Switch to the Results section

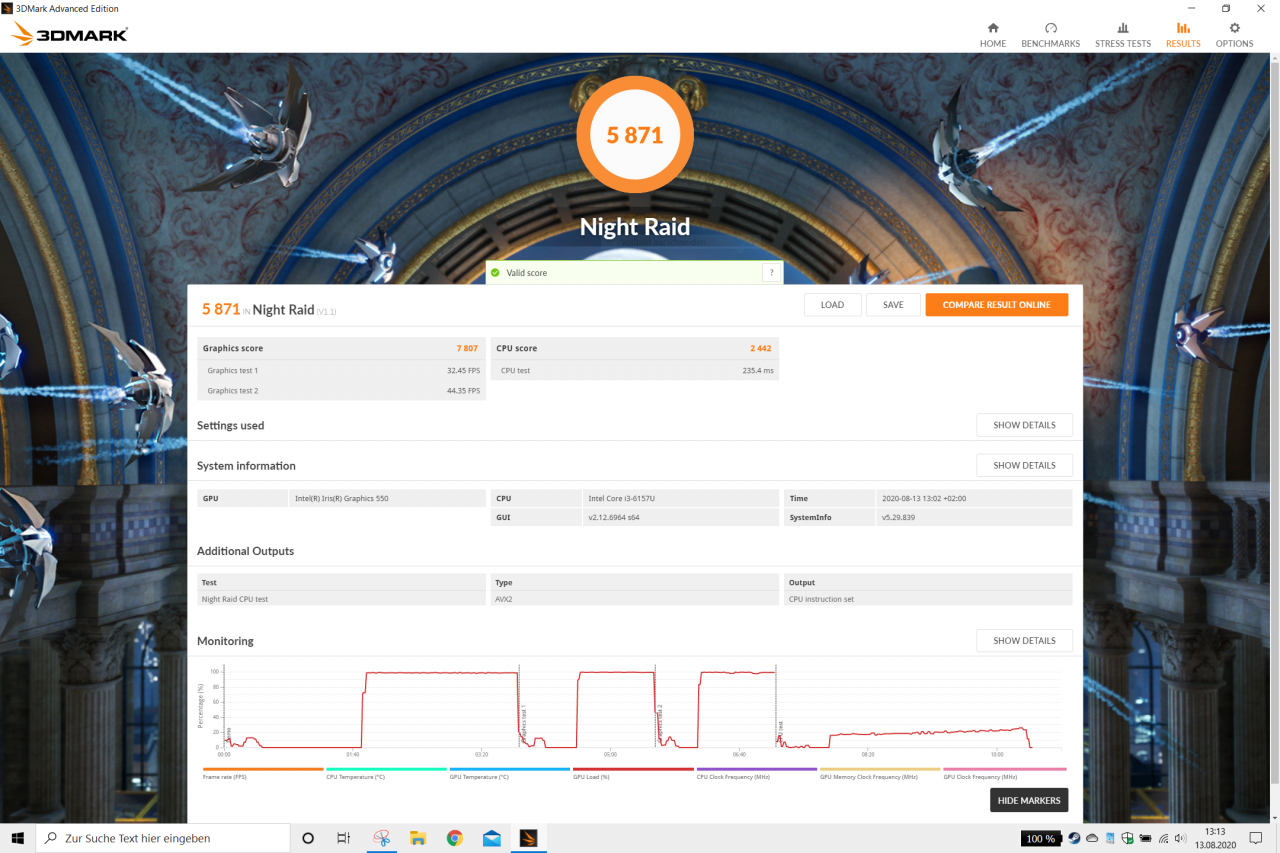1183,35
